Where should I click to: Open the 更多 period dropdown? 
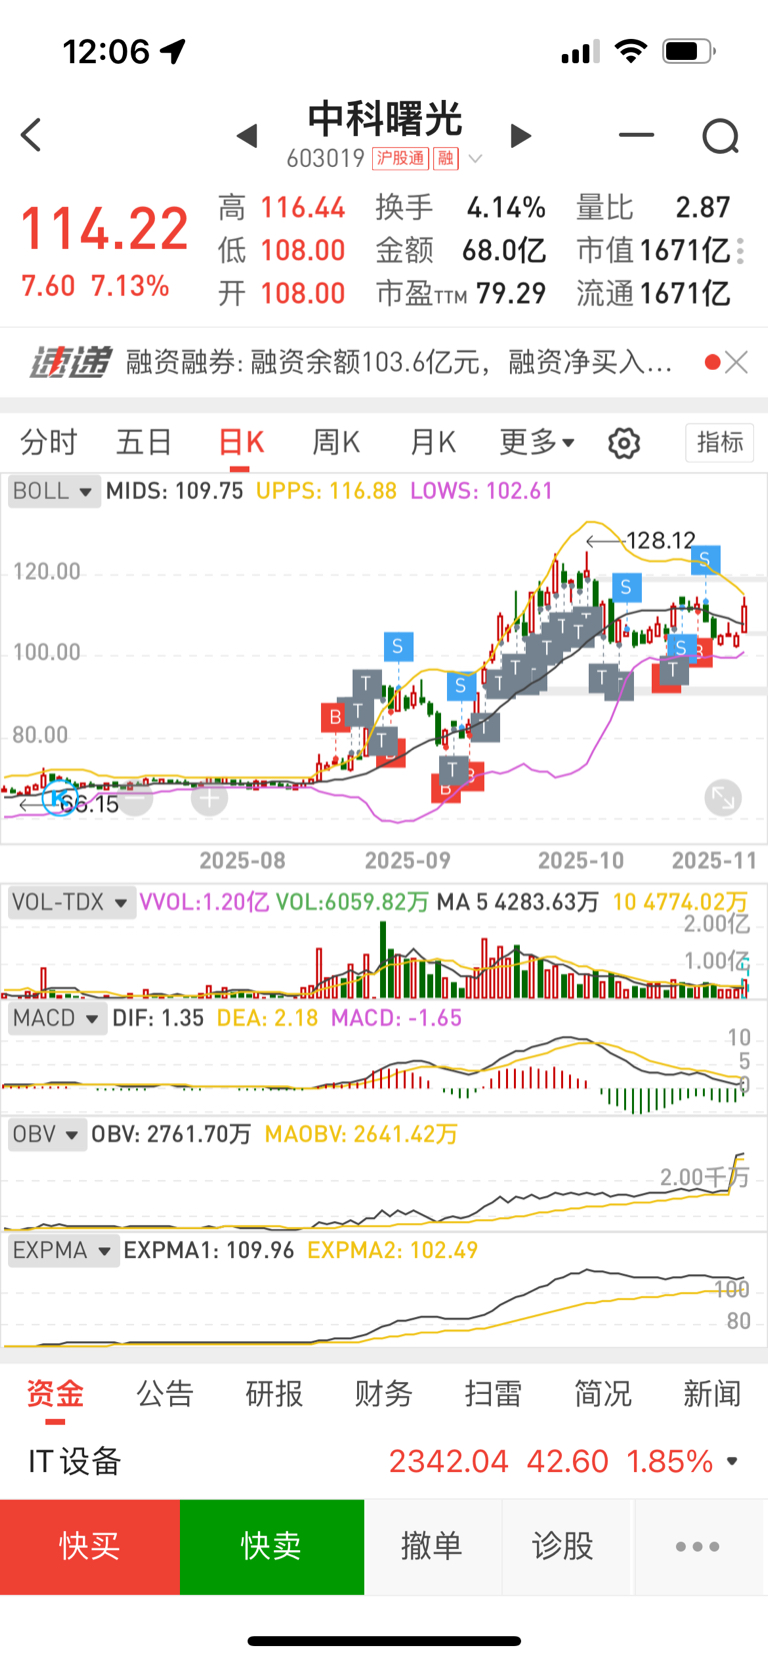(537, 442)
